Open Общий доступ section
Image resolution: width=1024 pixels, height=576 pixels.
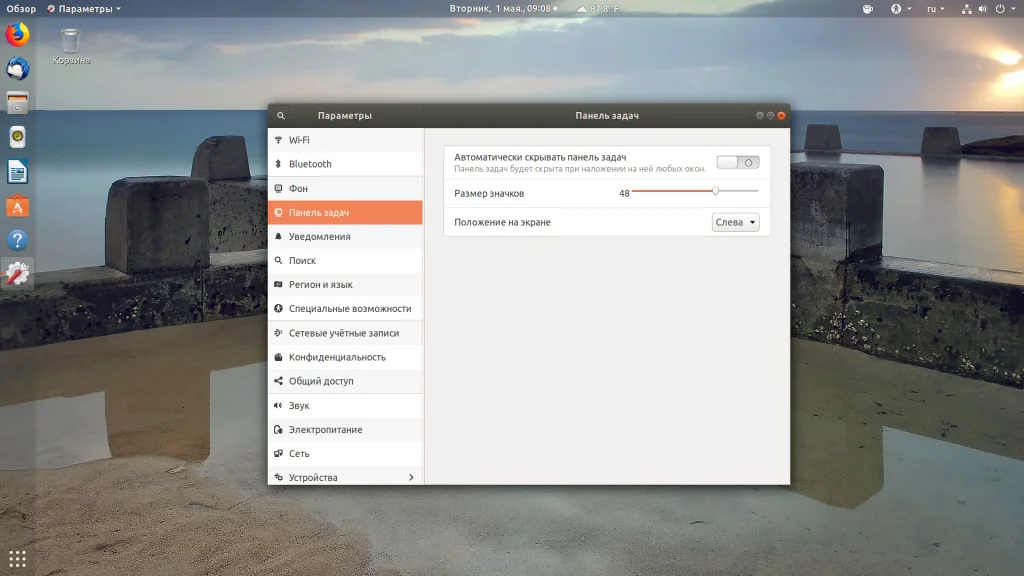tap(345, 381)
